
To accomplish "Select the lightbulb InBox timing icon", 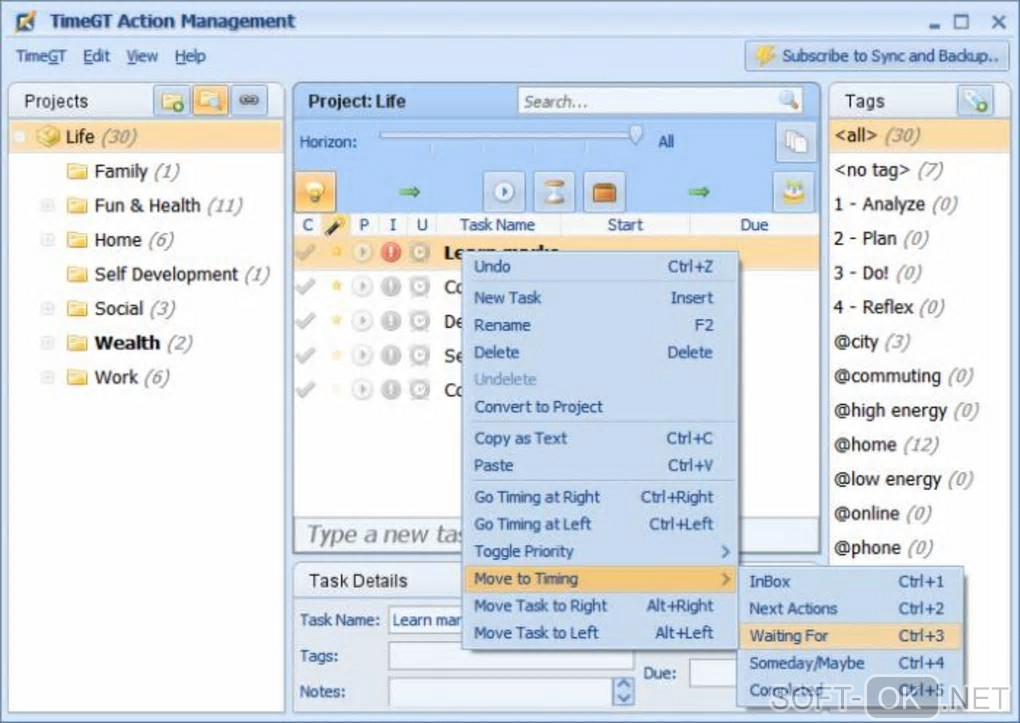I will click(315, 191).
